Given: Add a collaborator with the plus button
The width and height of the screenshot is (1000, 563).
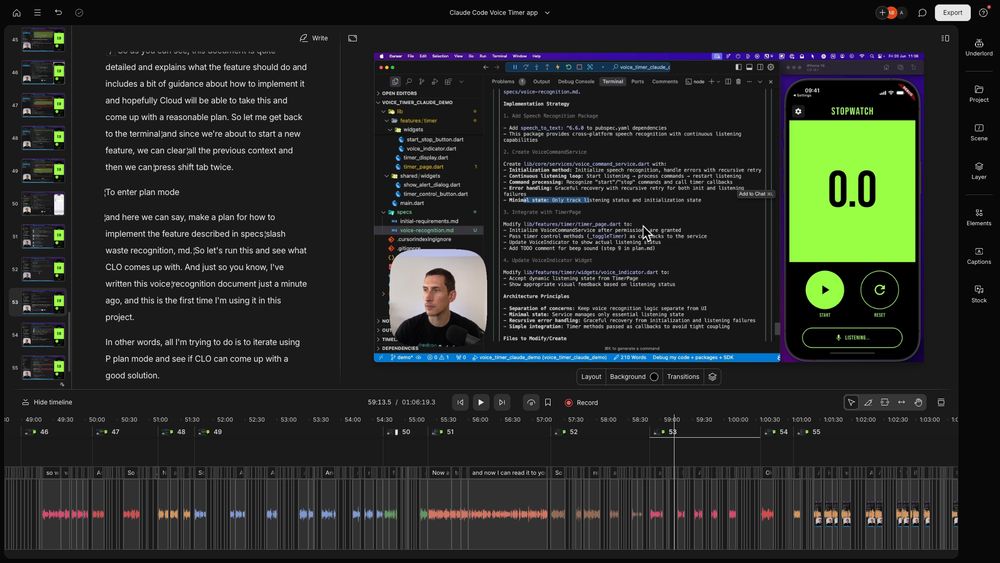Looking at the screenshot, I should click(883, 13).
